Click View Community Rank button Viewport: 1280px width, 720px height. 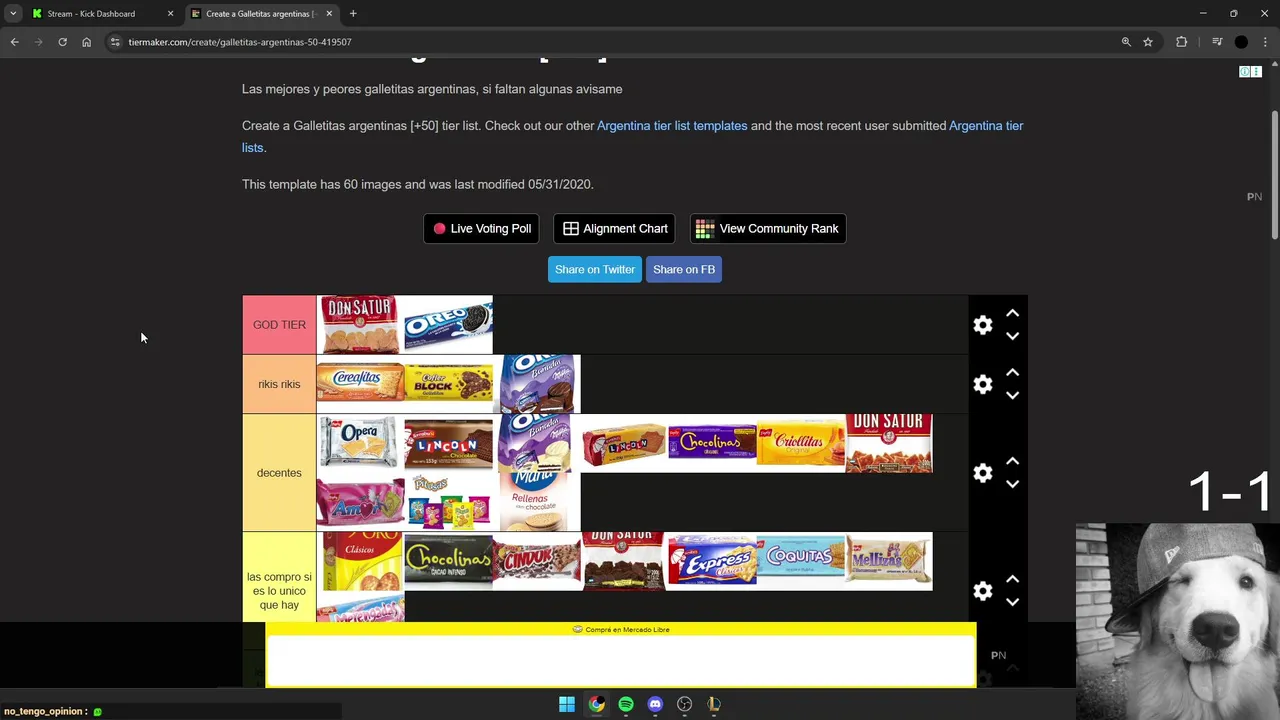click(x=768, y=228)
